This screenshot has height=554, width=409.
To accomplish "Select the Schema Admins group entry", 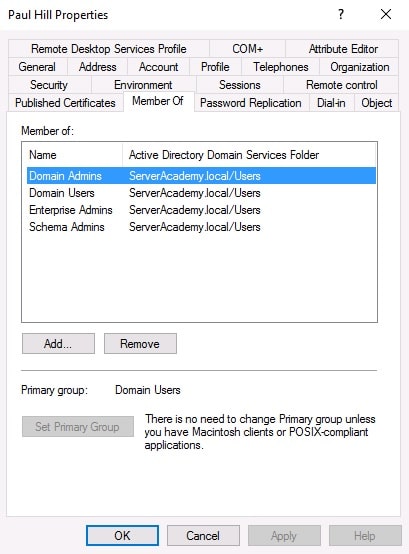I will coord(201,227).
